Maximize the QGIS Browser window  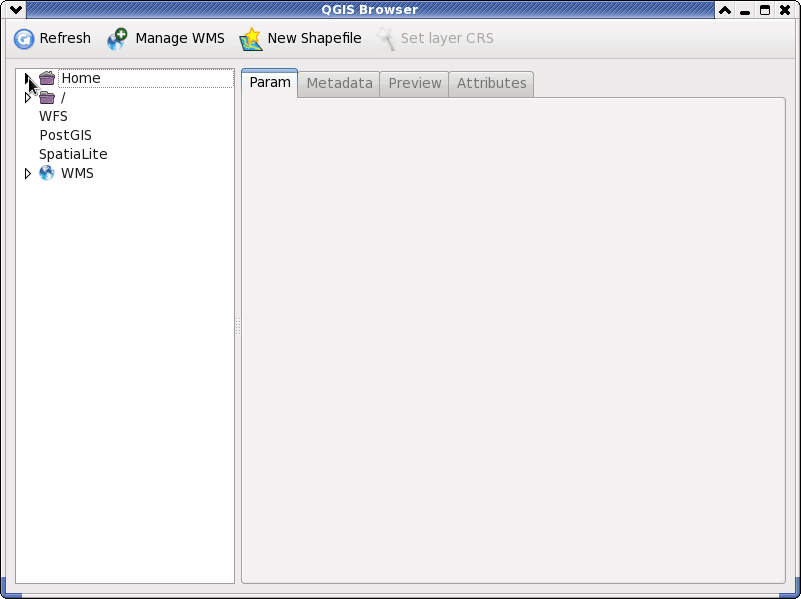(765, 10)
